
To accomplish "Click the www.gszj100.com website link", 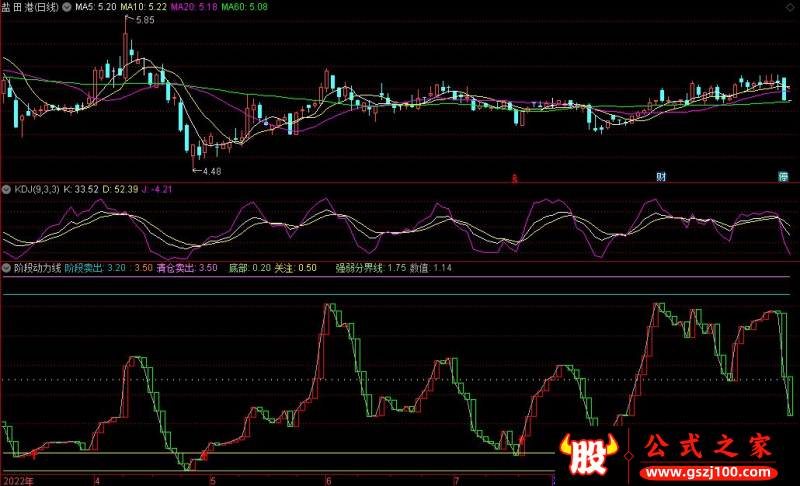I will pos(706,471).
